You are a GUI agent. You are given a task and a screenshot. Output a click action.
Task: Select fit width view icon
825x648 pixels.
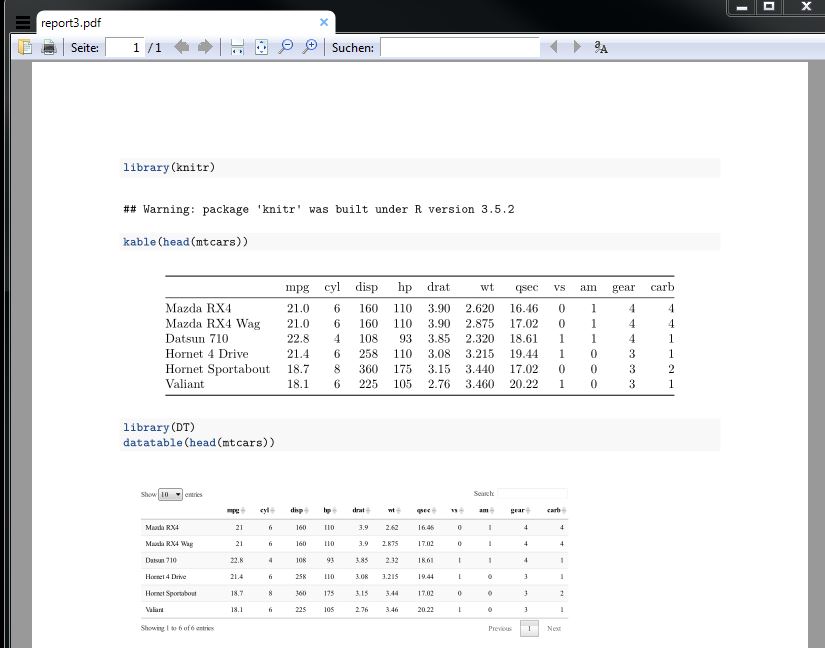[237, 47]
